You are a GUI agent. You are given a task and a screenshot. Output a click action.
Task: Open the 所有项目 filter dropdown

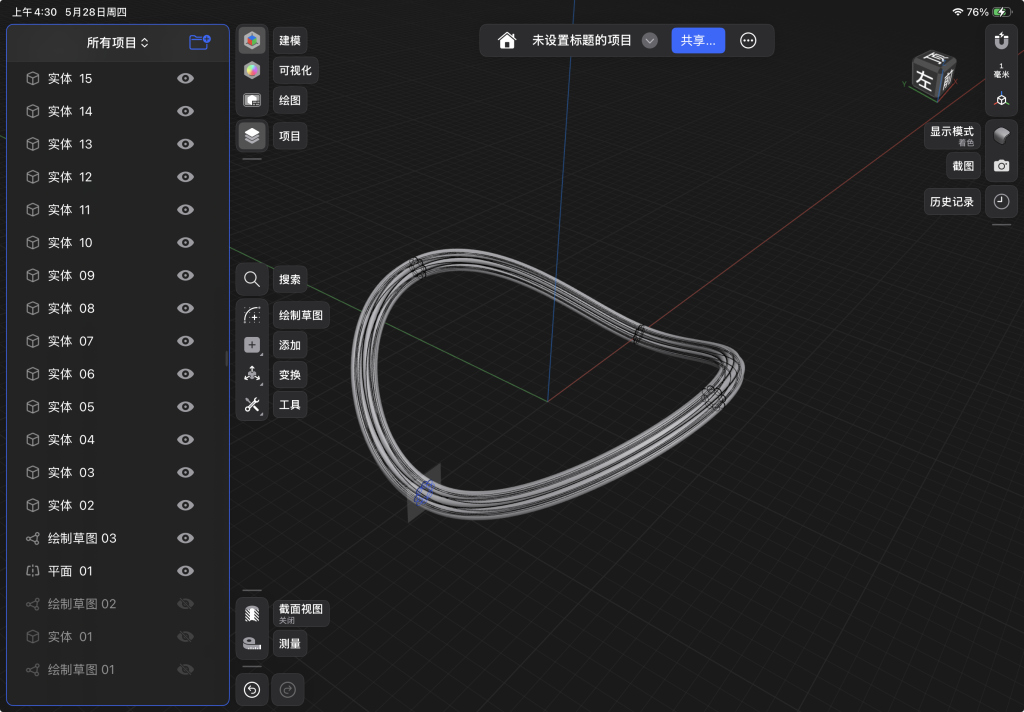click(118, 42)
